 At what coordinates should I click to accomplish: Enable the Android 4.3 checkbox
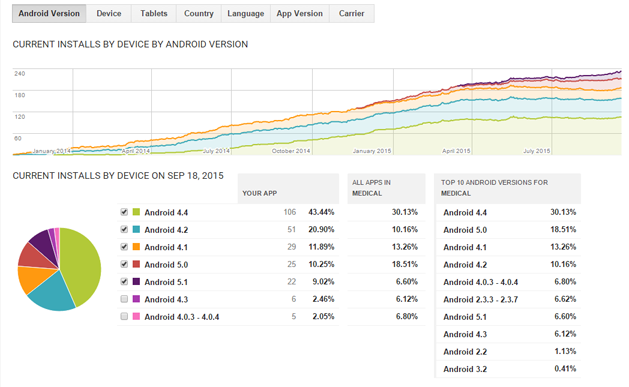coord(124,299)
